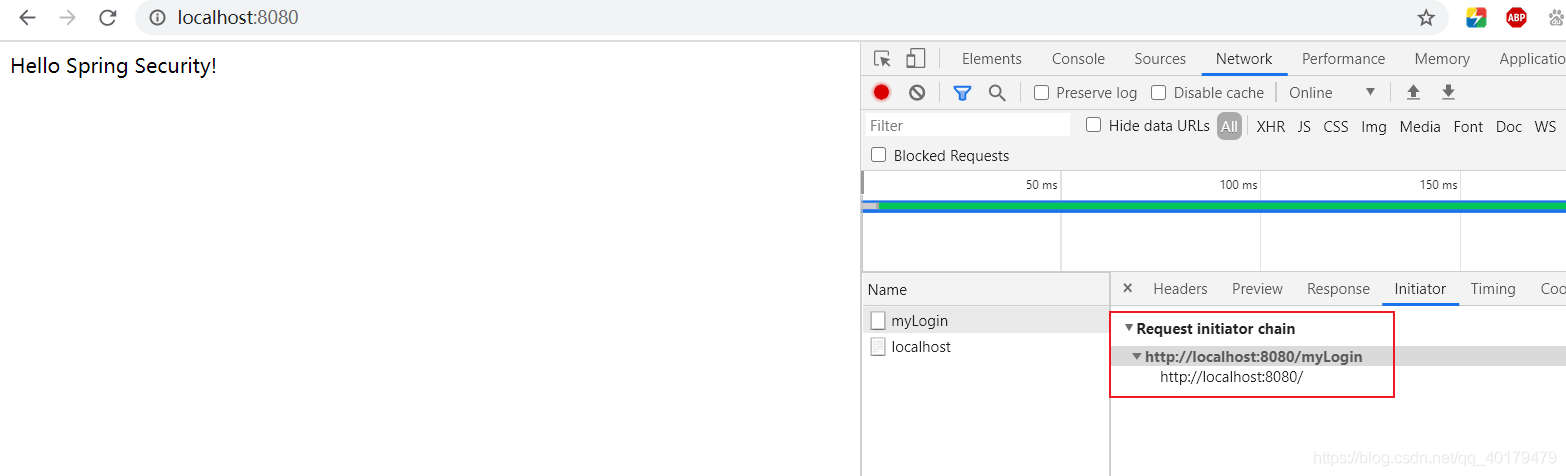The height and width of the screenshot is (476, 1566).
Task: Toggle the network filter funnel icon
Action: 962,93
